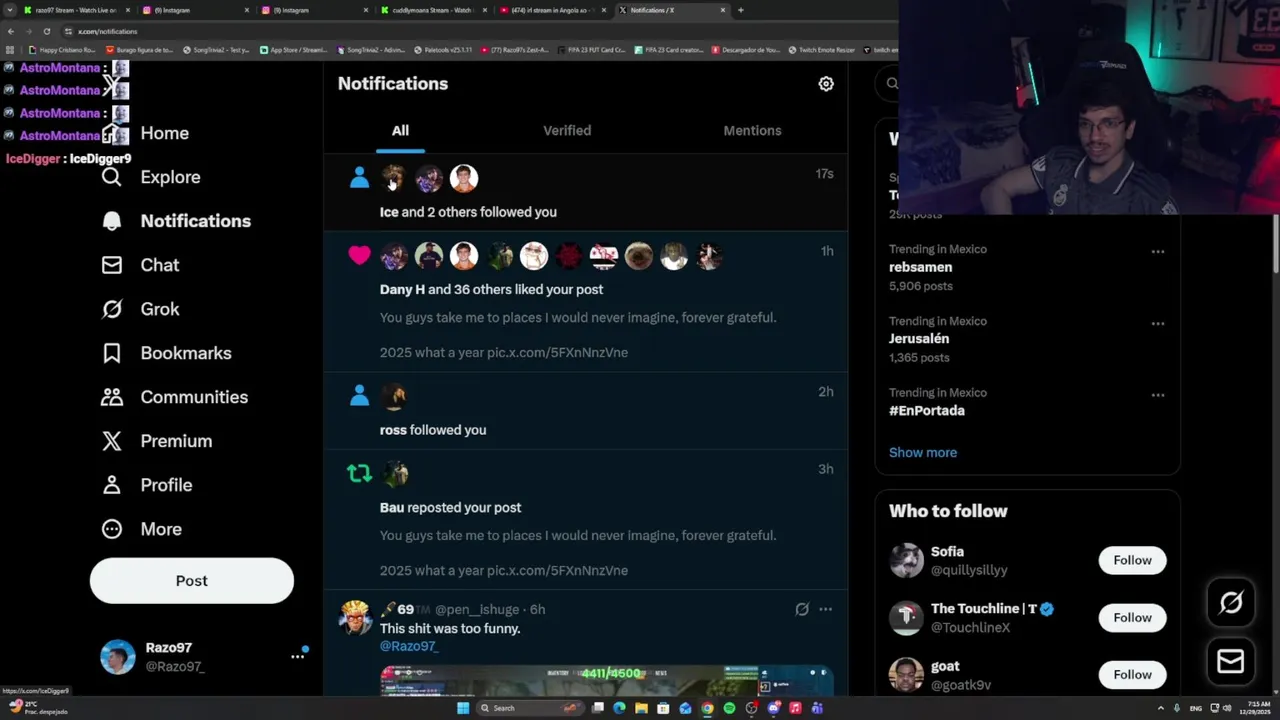Open Microsoft Edge from the taskbar
The image size is (1280, 720).
click(x=619, y=708)
